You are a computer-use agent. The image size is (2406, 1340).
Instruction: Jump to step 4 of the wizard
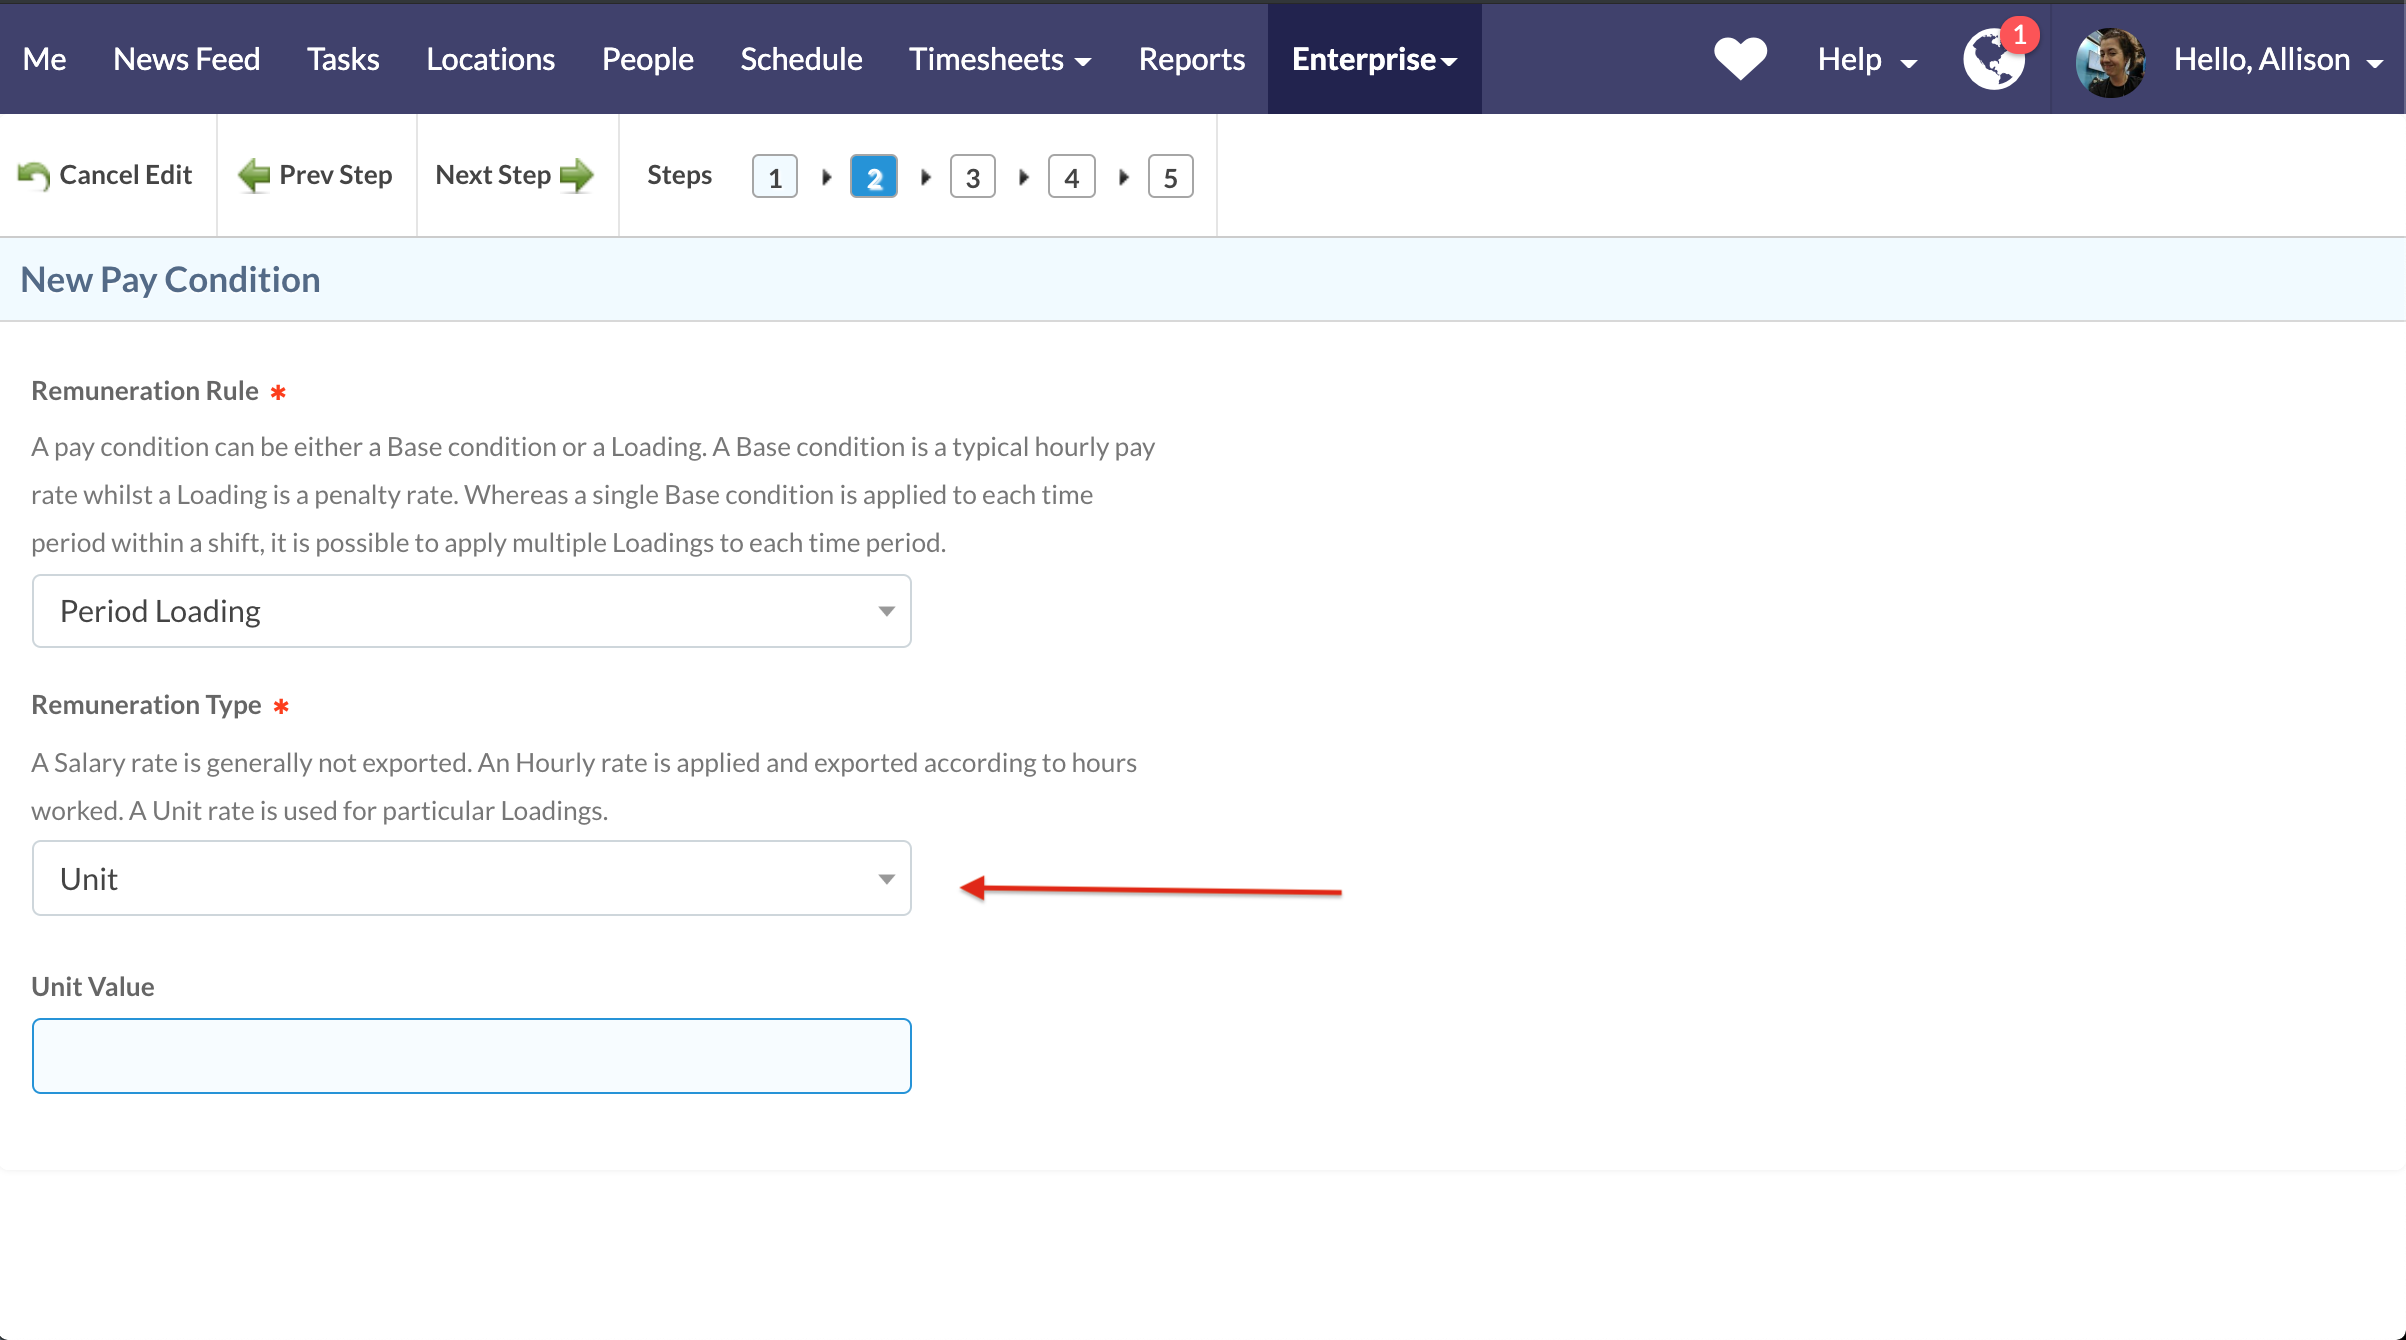1071,177
